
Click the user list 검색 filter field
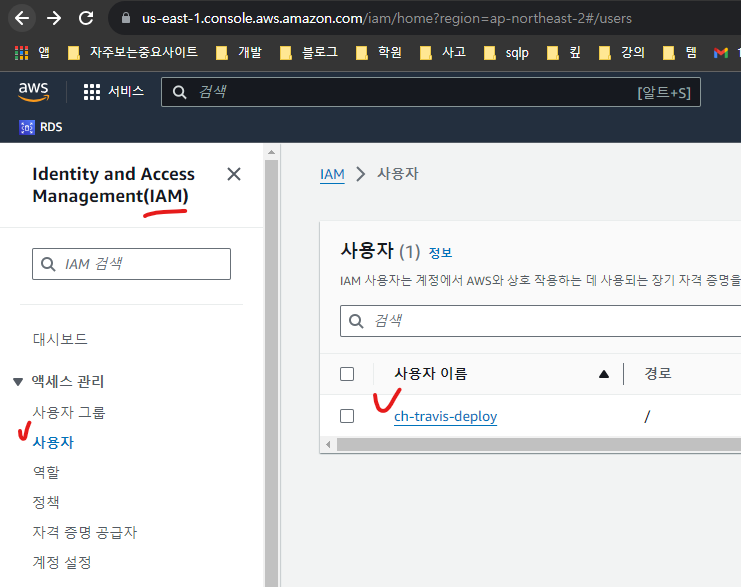point(540,321)
